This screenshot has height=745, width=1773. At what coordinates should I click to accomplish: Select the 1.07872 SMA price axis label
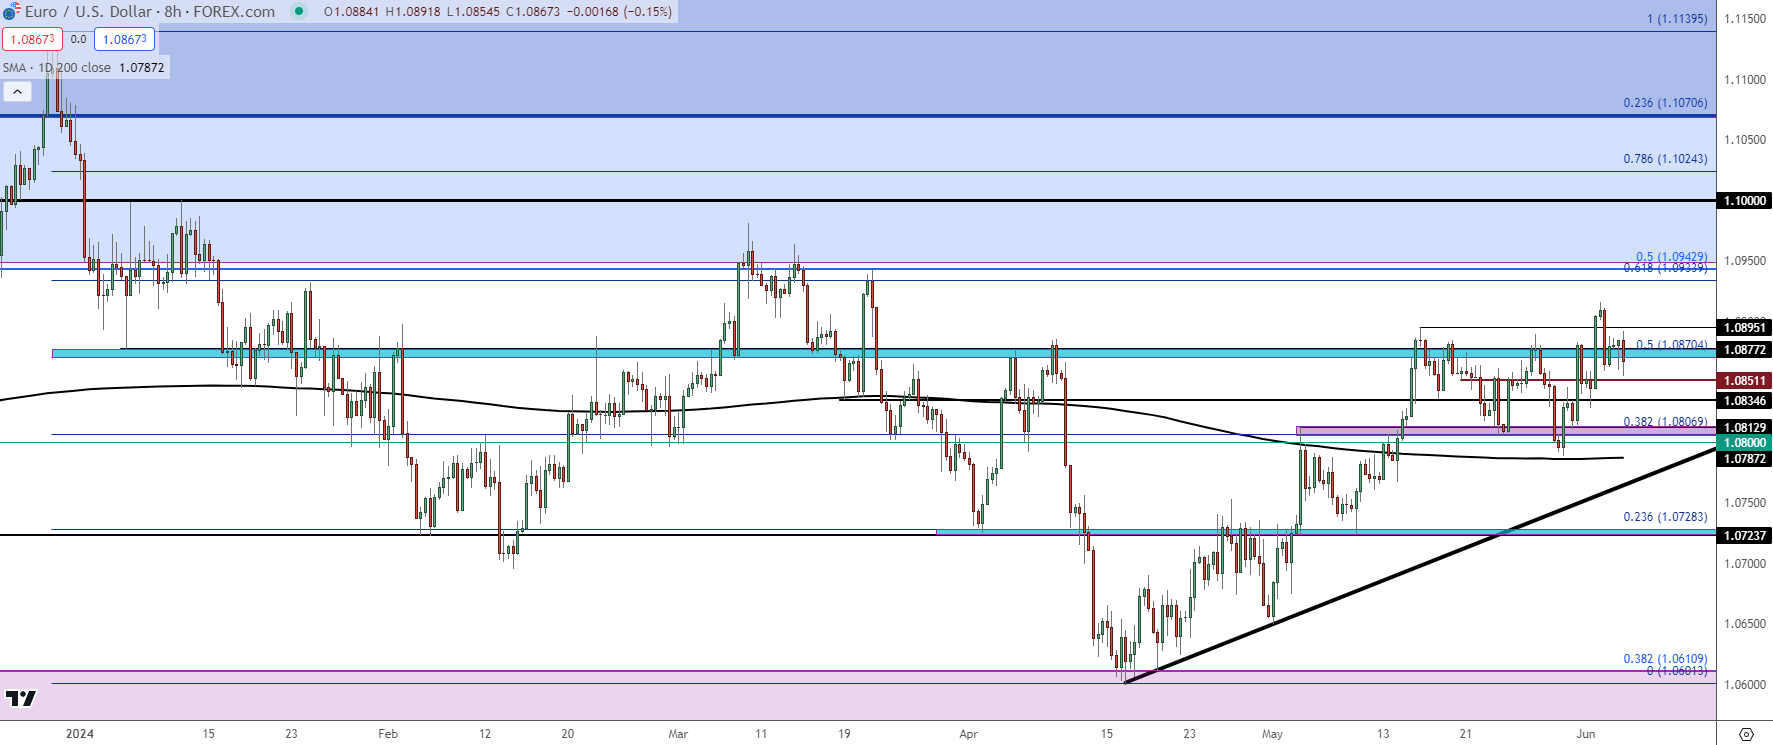(1745, 459)
